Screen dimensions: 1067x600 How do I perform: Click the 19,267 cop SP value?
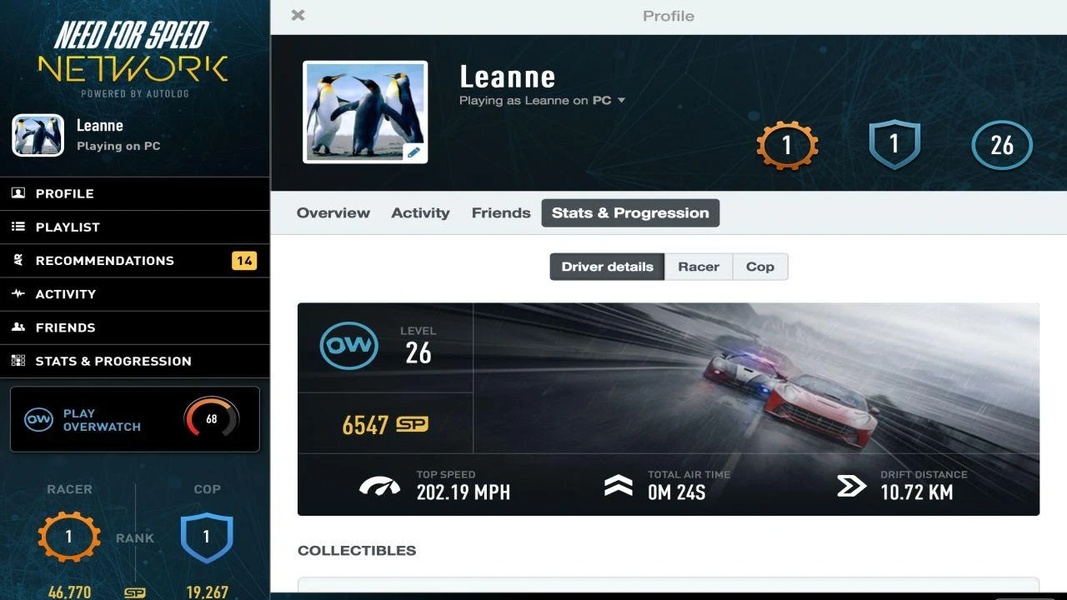pyautogui.click(x=207, y=592)
